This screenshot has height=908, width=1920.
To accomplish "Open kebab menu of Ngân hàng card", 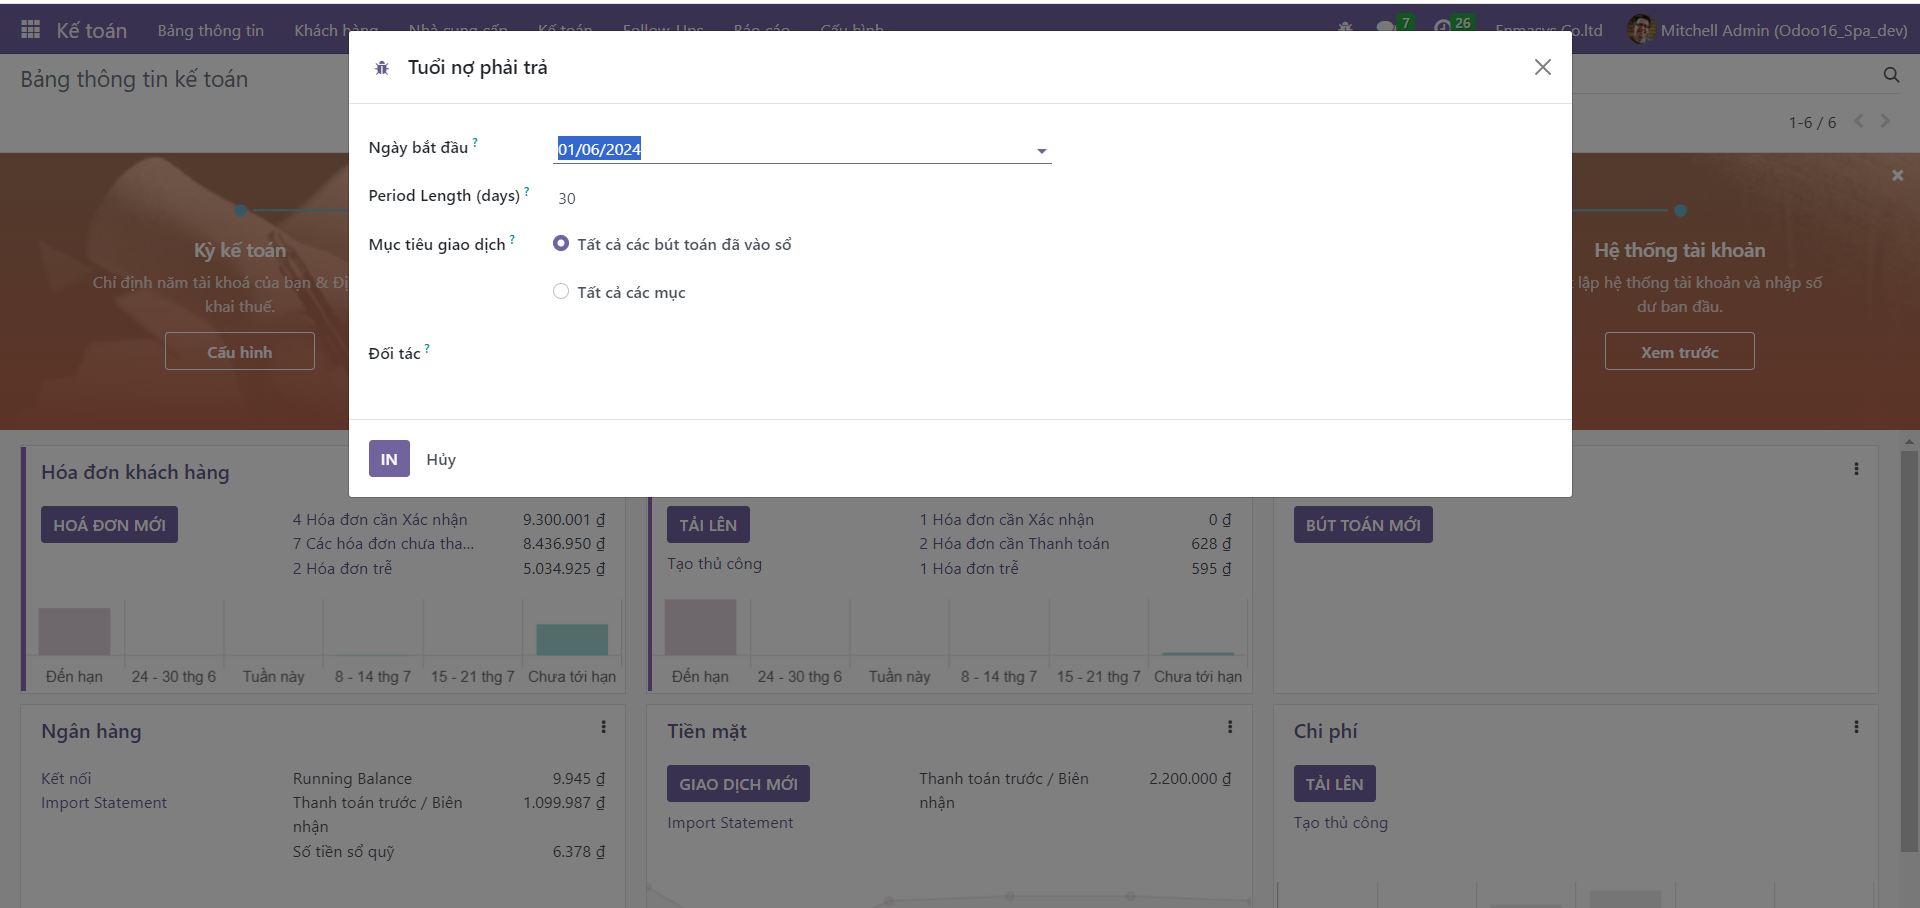I will (603, 727).
